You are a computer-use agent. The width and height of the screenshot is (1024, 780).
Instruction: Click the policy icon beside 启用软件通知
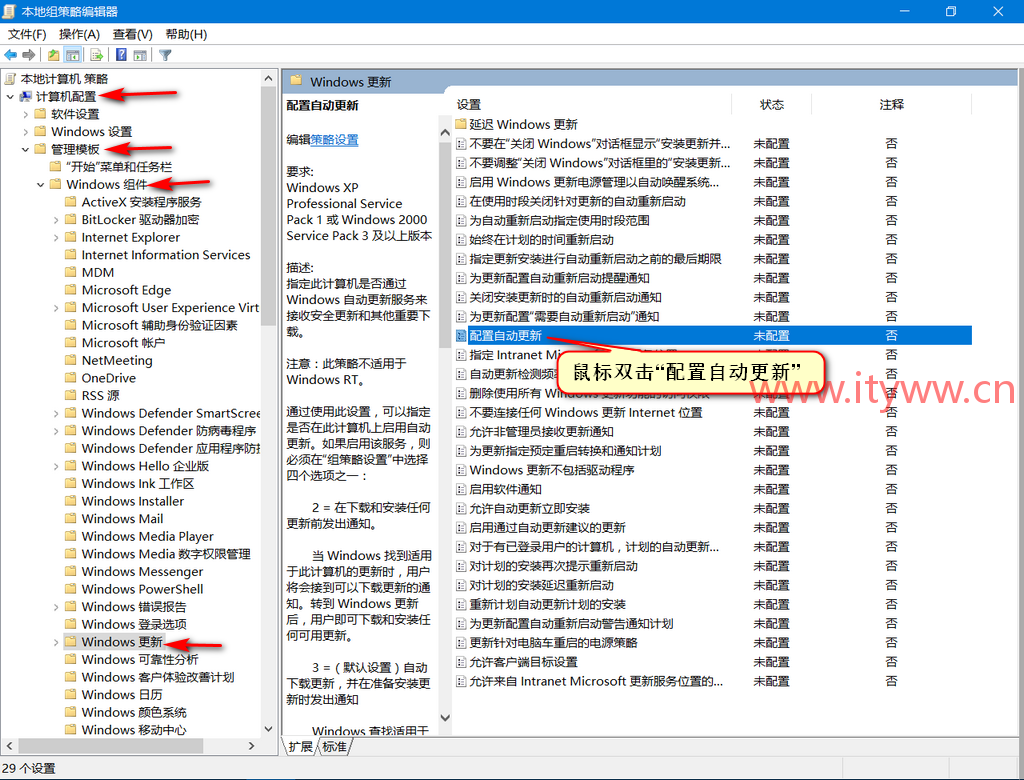(461, 489)
